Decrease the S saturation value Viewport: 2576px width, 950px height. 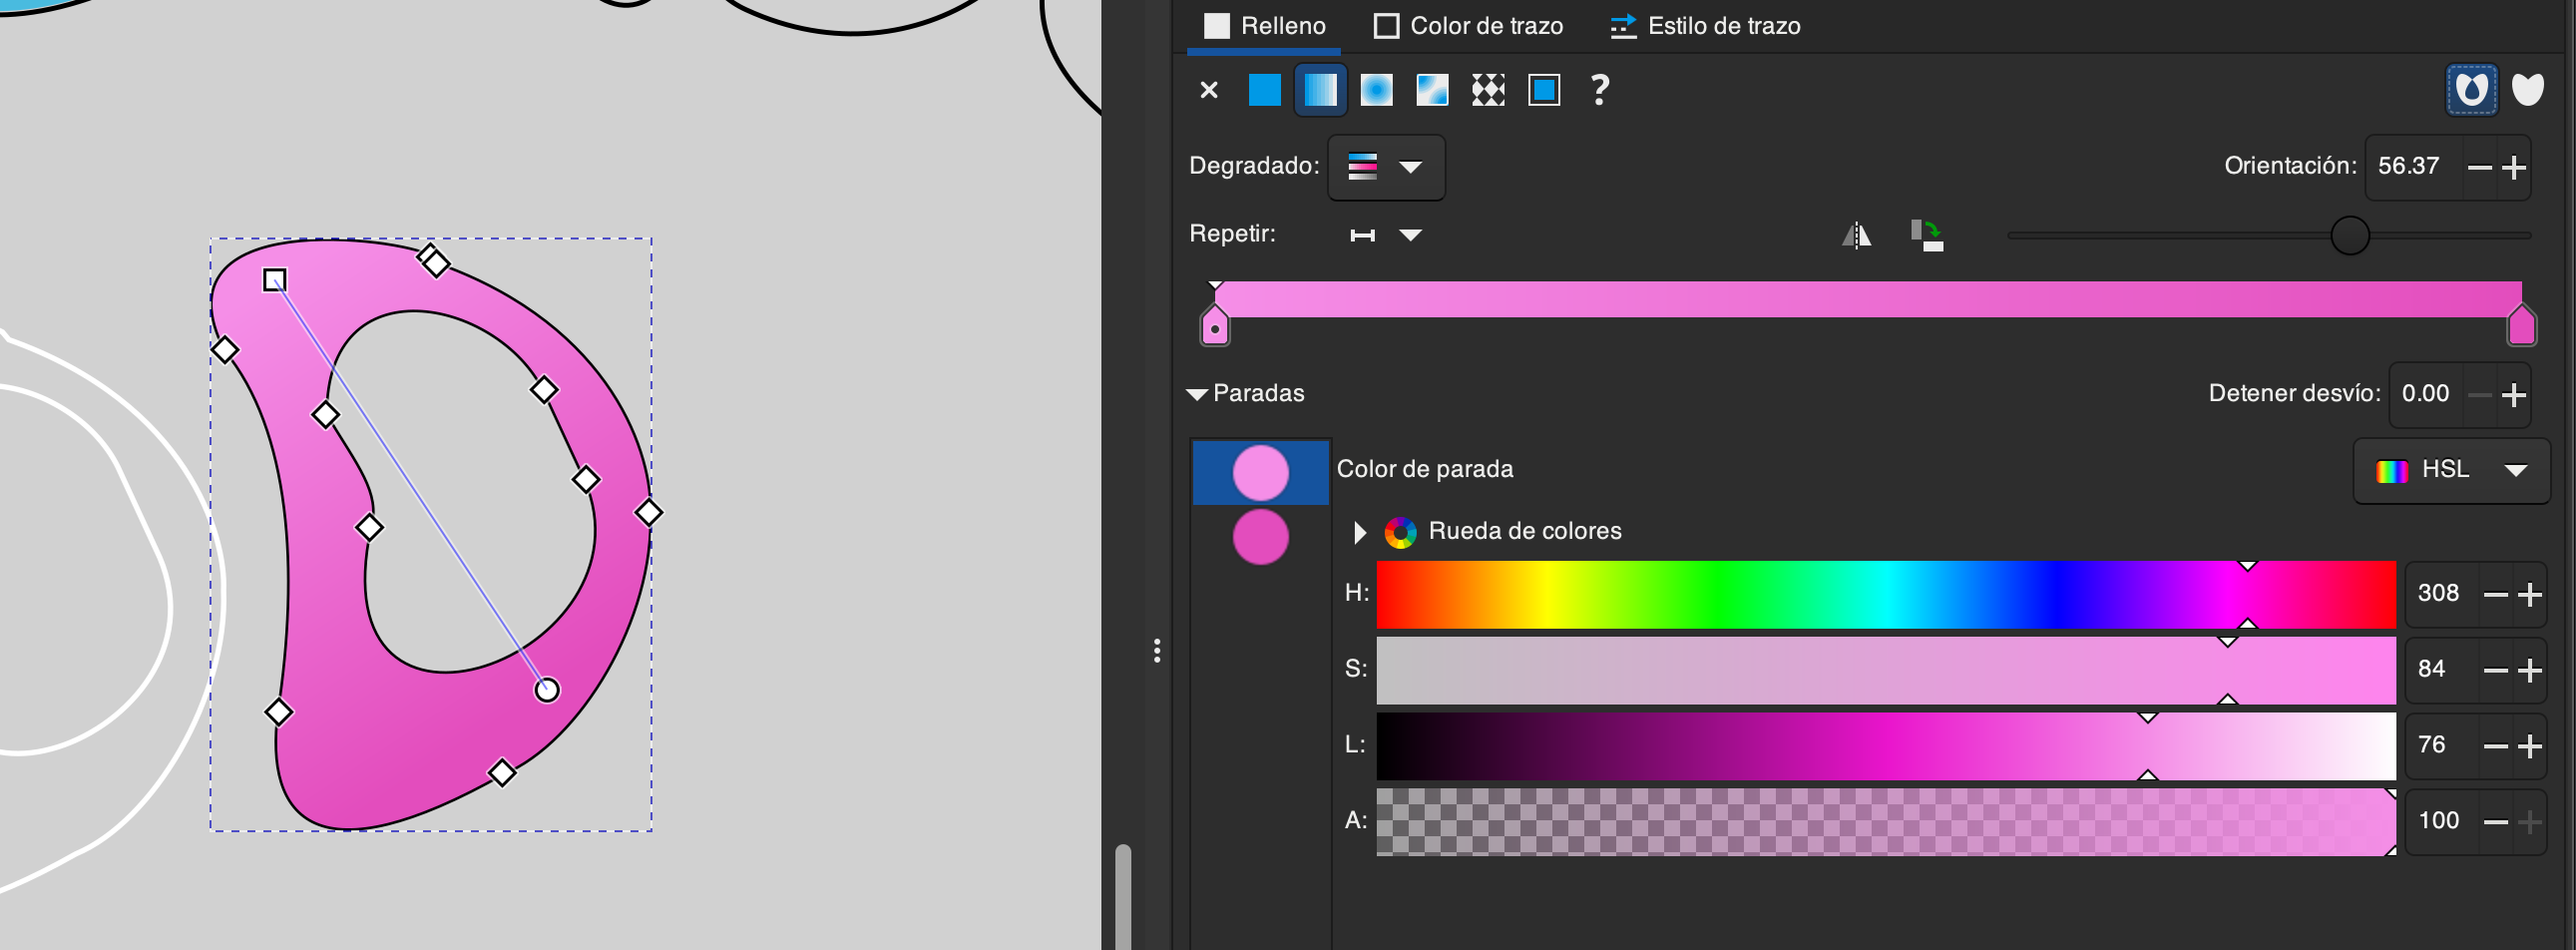[x=2495, y=670]
